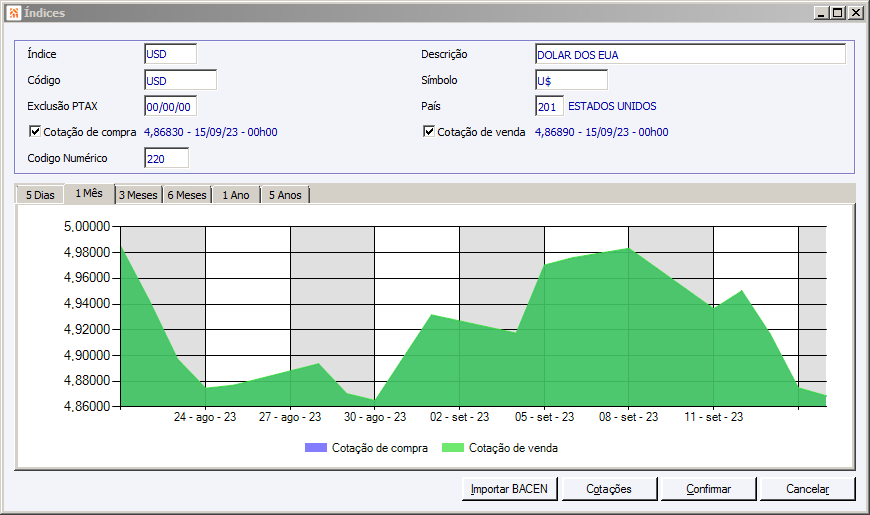This screenshot has width=870, height=515.
Task: Click the Codigo Numérico field
Action: [x=166, y=158]
